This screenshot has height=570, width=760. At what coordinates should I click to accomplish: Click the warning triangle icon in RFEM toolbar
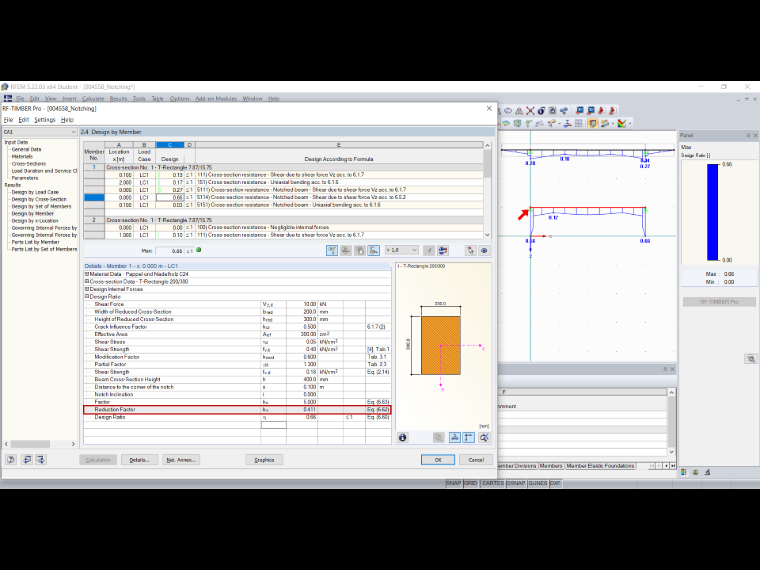click(x=519, y=111)
